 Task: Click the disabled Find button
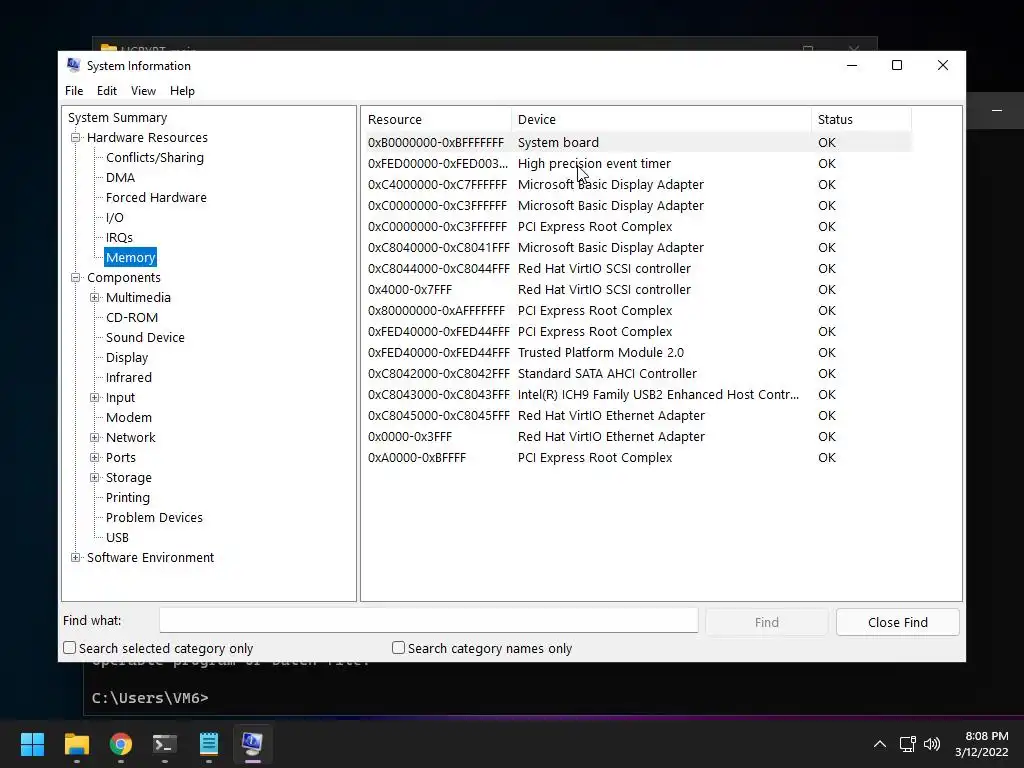click(x=767, y=622)
